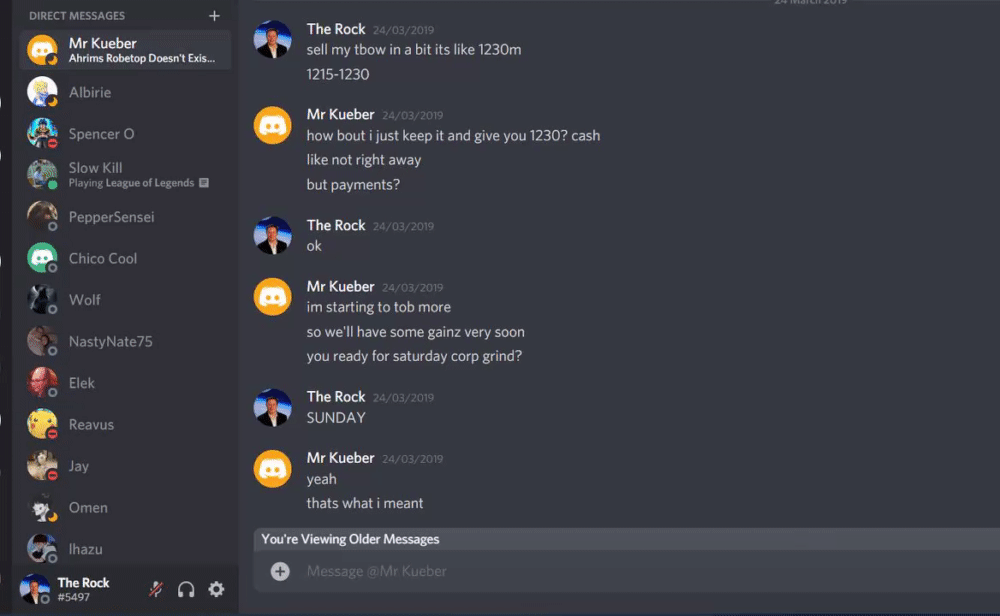Click Chico Cool's green avatar icon
This screenshot has width=1000, height=616.
(x=42, y=258)
